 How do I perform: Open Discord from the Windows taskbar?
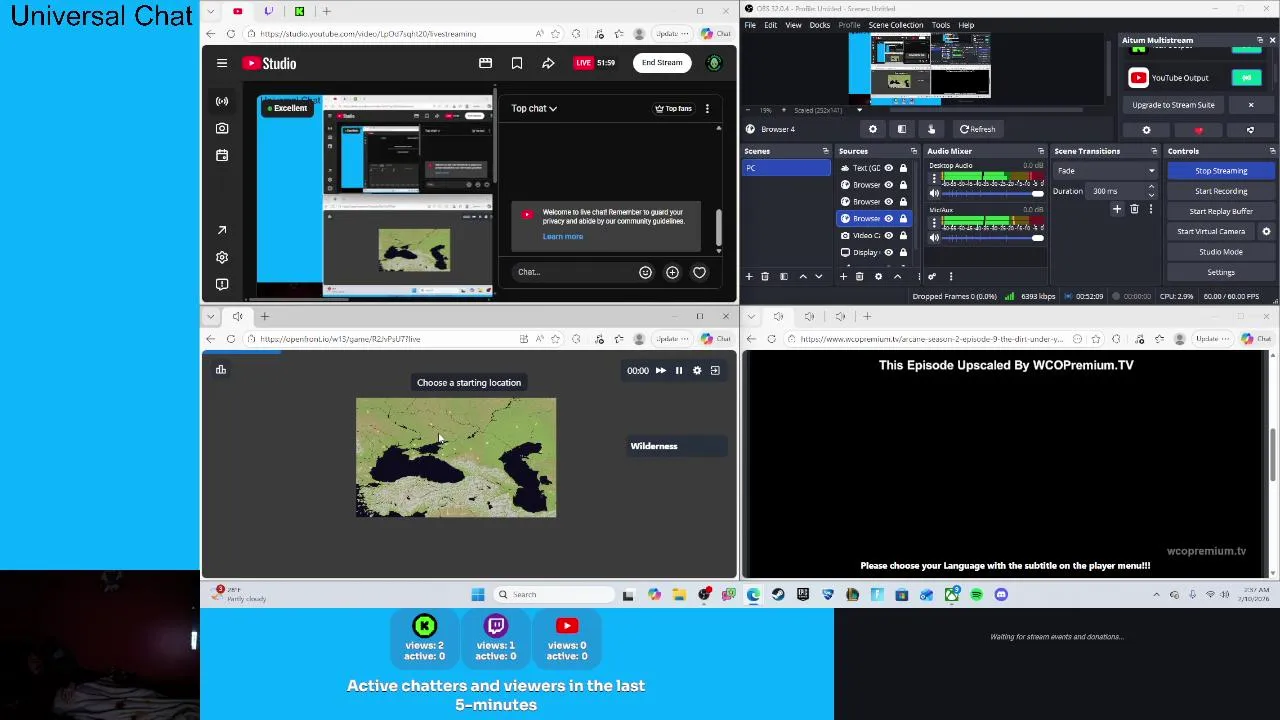coord(1001,595)
